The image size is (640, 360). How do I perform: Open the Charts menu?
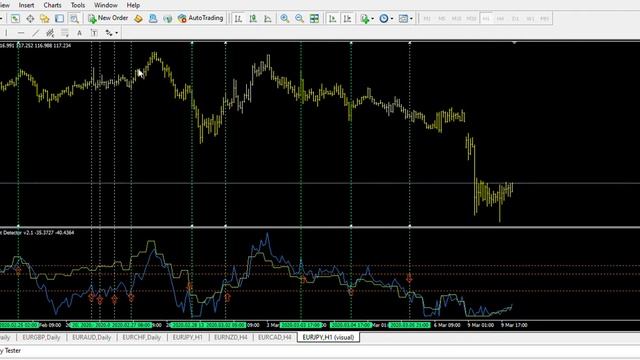pos(52,5)
